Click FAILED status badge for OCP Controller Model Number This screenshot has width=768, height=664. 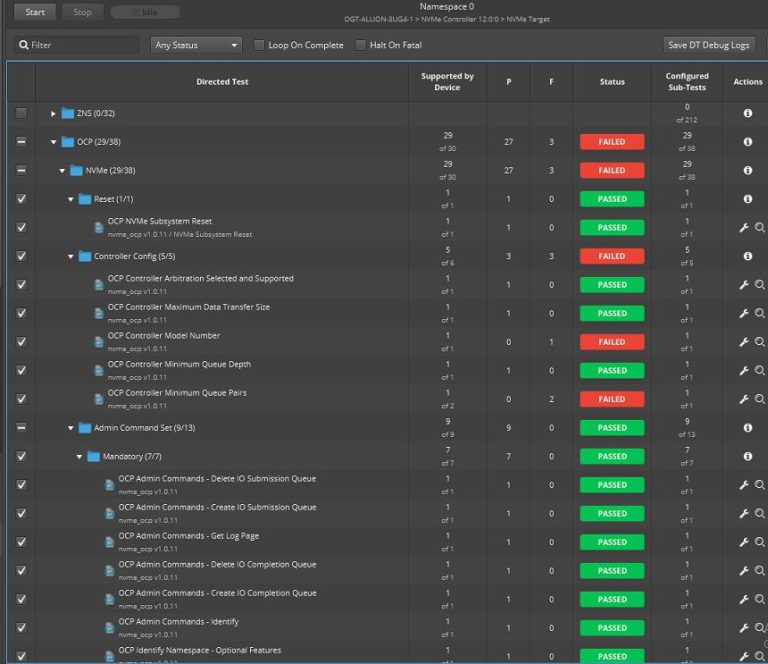pos(611,342)
